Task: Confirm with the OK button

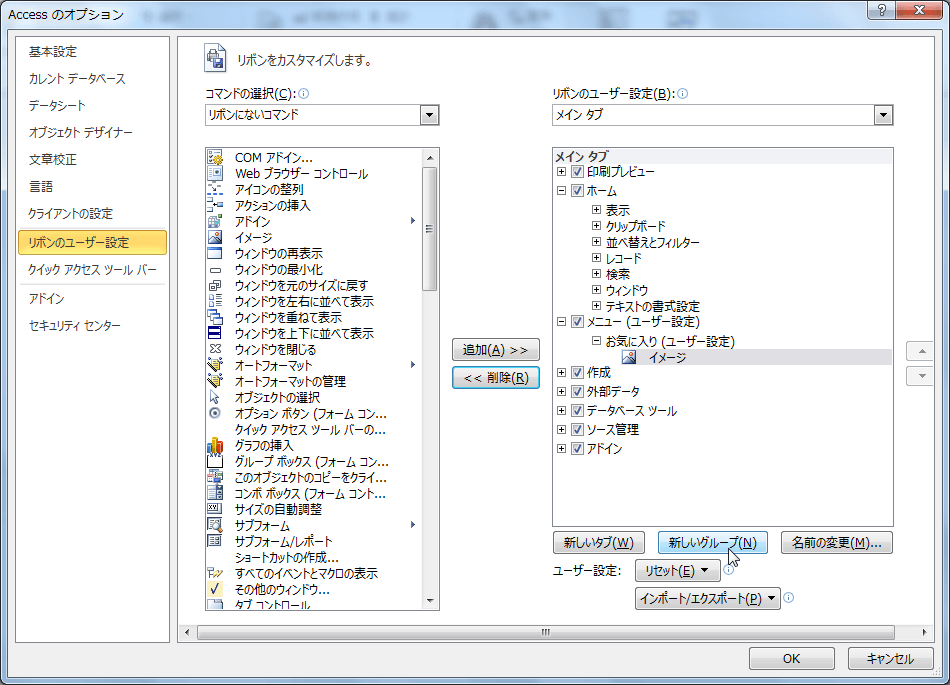Action: [791, 658]
